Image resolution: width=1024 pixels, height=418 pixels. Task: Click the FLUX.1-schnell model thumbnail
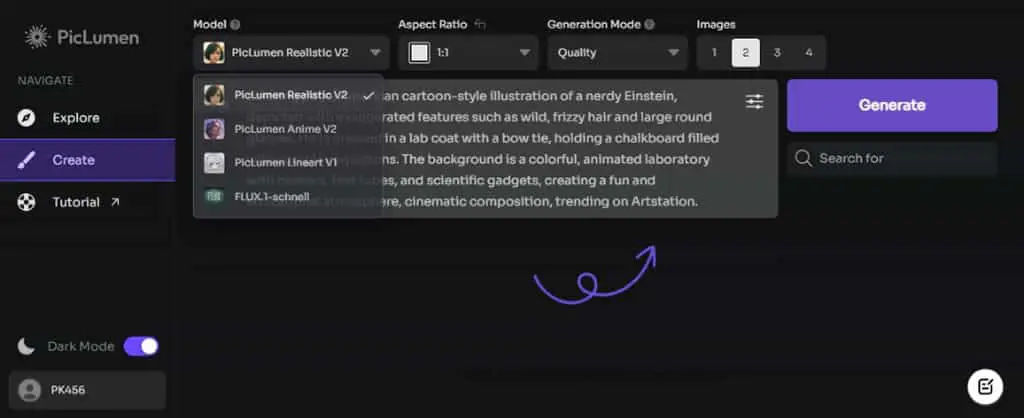(214, 196)
